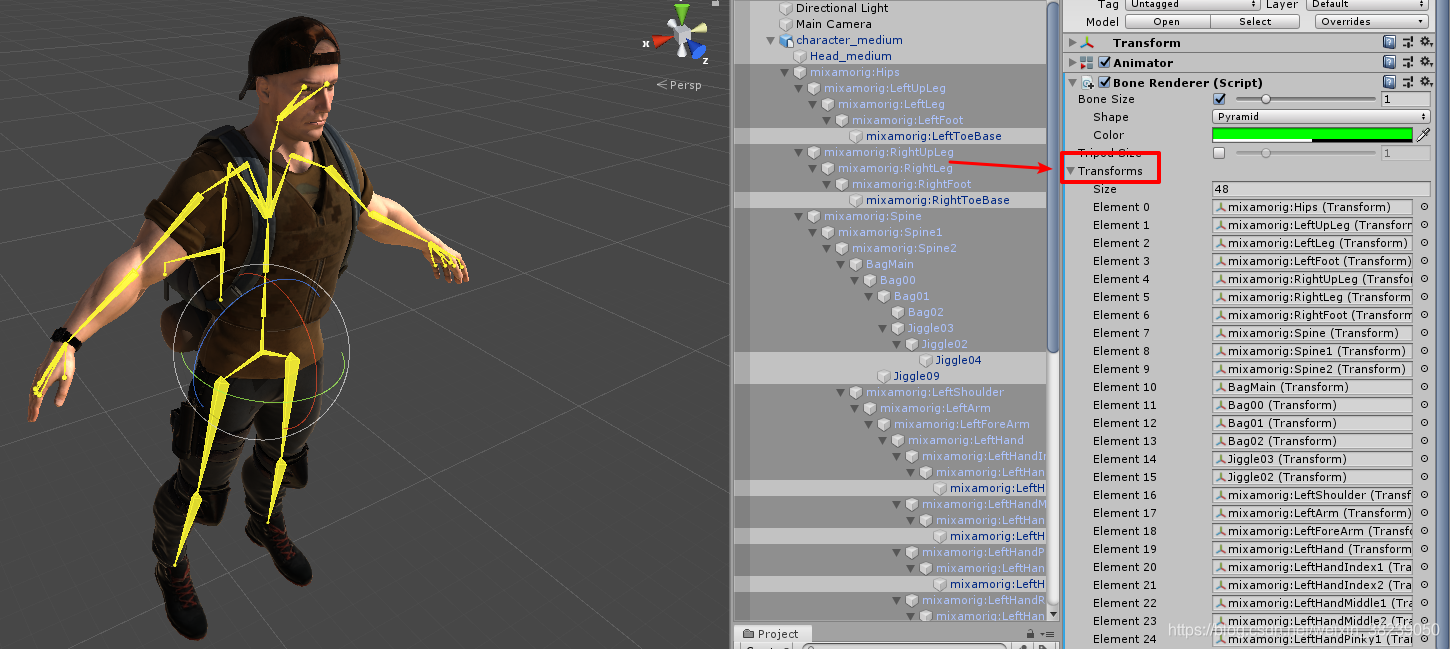The image size is (1450, 649).
Task: Click the Model Select button
Action: pos(1255,21)
